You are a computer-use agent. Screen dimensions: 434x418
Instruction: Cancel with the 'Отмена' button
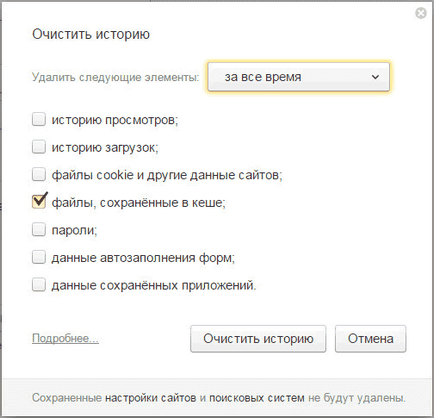tap(371, 339)
